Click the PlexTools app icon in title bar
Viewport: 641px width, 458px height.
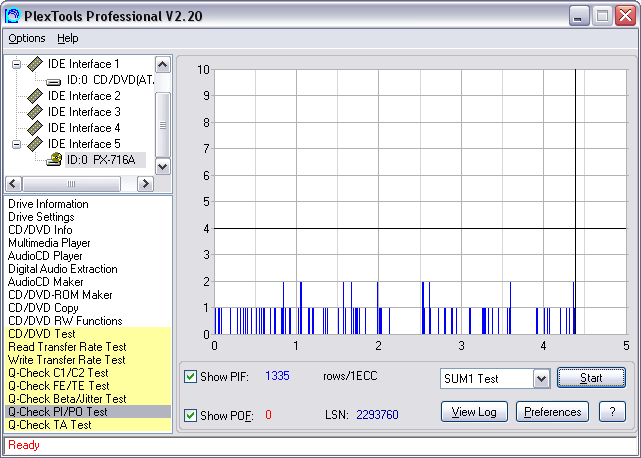pyautogui.click(x=13, y=16)
